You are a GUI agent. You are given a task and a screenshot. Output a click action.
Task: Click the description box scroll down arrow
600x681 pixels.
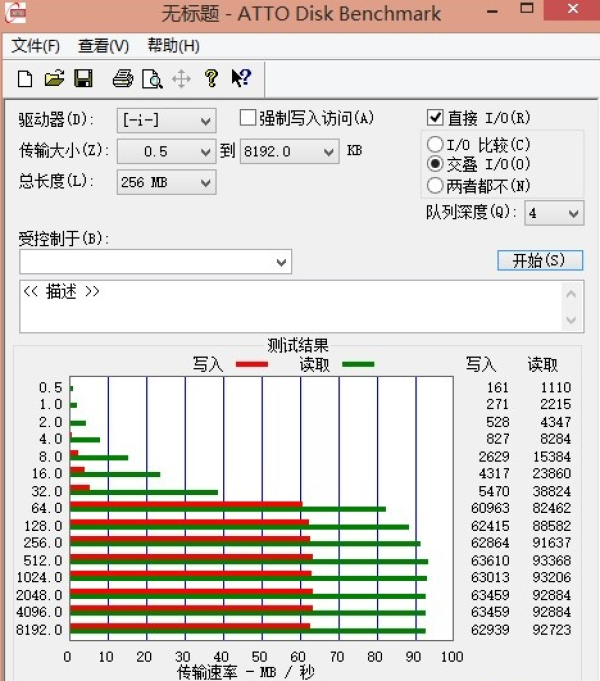[x=571, y=321]
